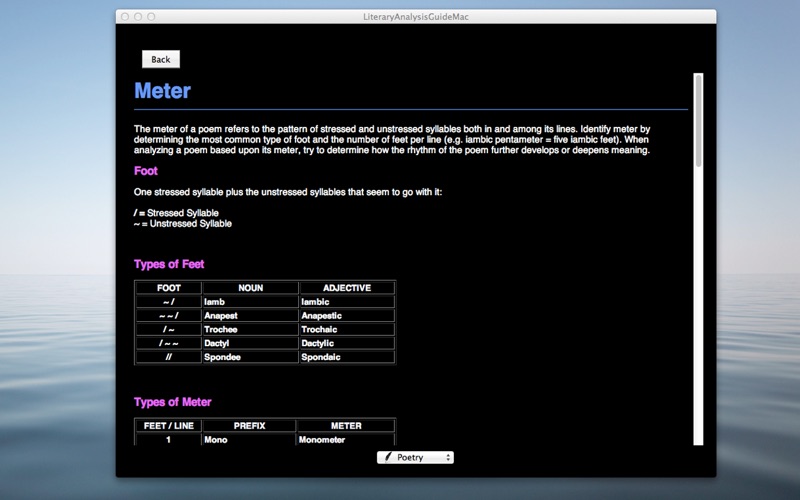Click the Foot section heading
Screen dimensions: 800x500
tap(145, 171)
